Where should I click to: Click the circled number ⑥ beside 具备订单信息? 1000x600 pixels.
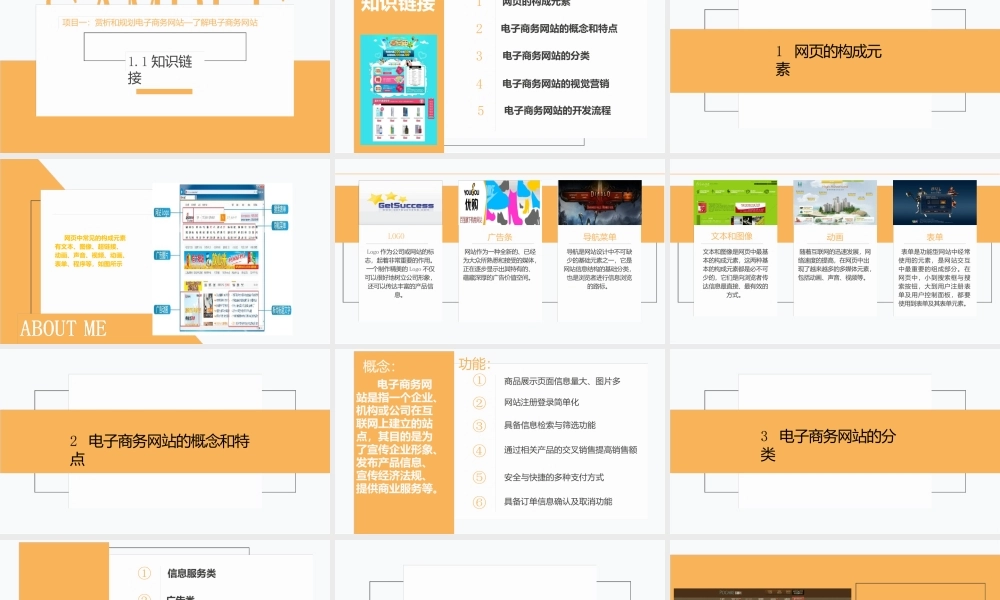(479, 502)
